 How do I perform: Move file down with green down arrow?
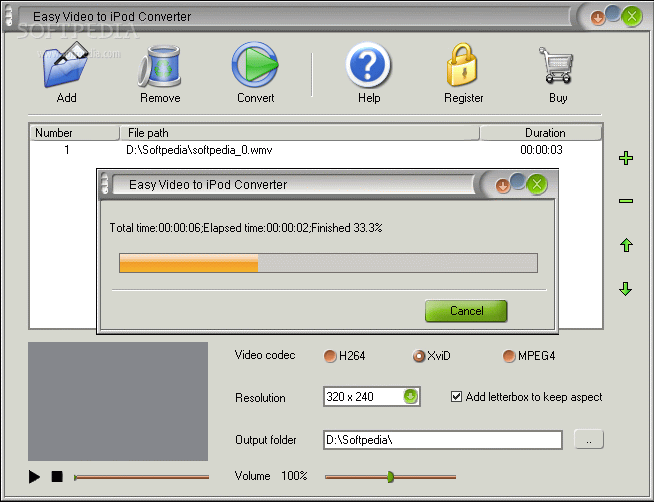pos(626,289)
